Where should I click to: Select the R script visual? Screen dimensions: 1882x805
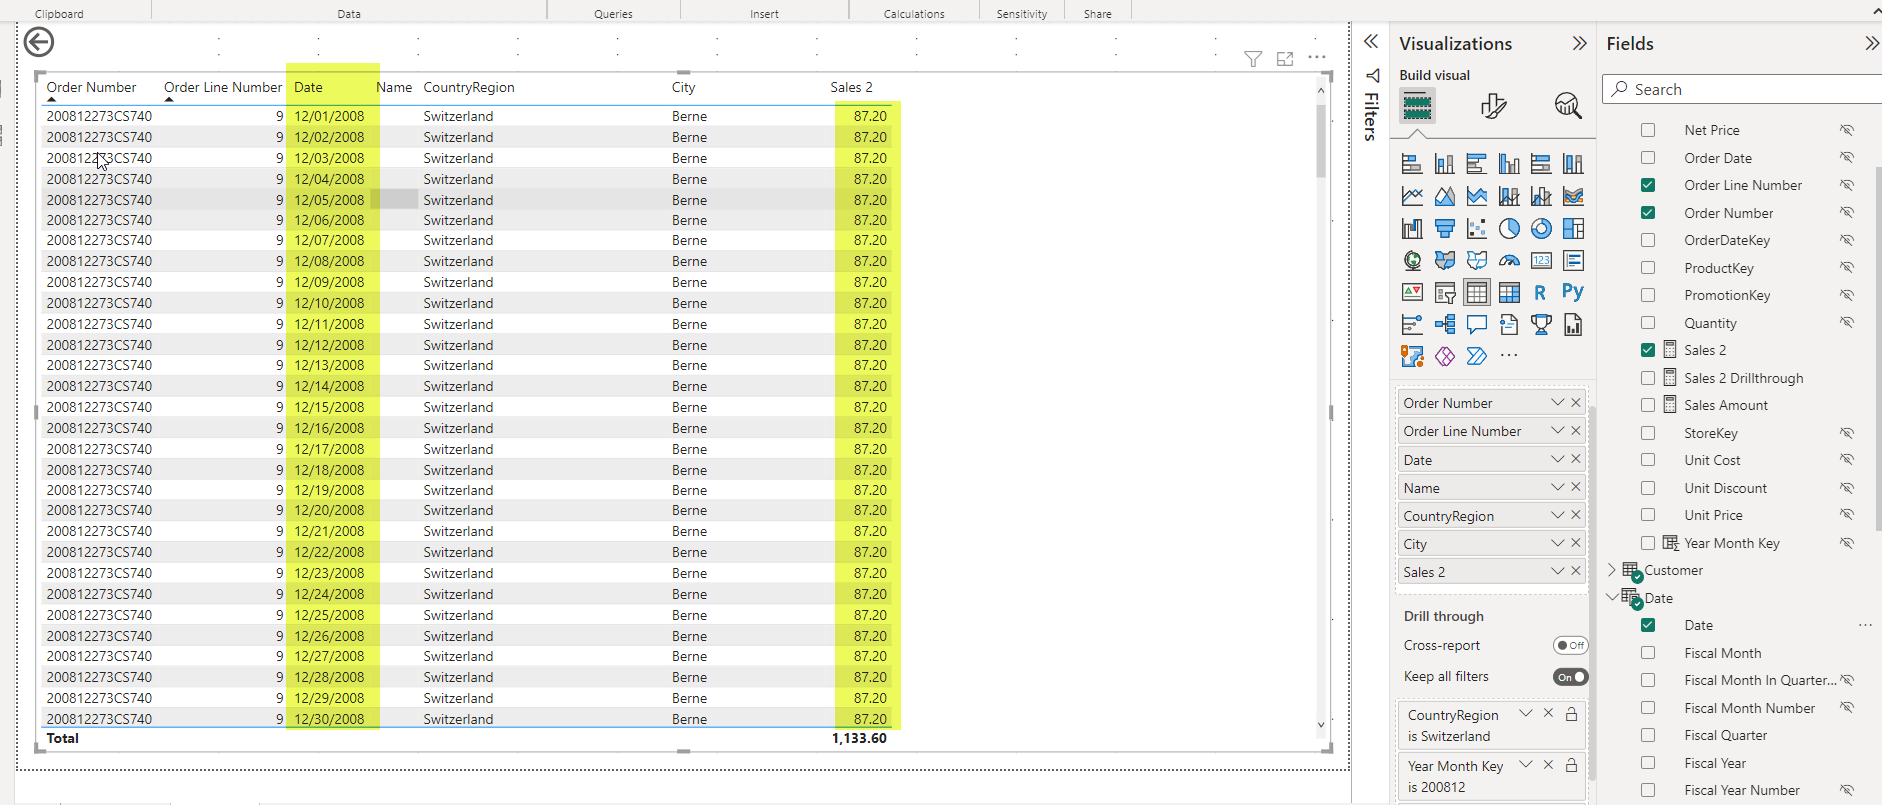[1541, 293]
